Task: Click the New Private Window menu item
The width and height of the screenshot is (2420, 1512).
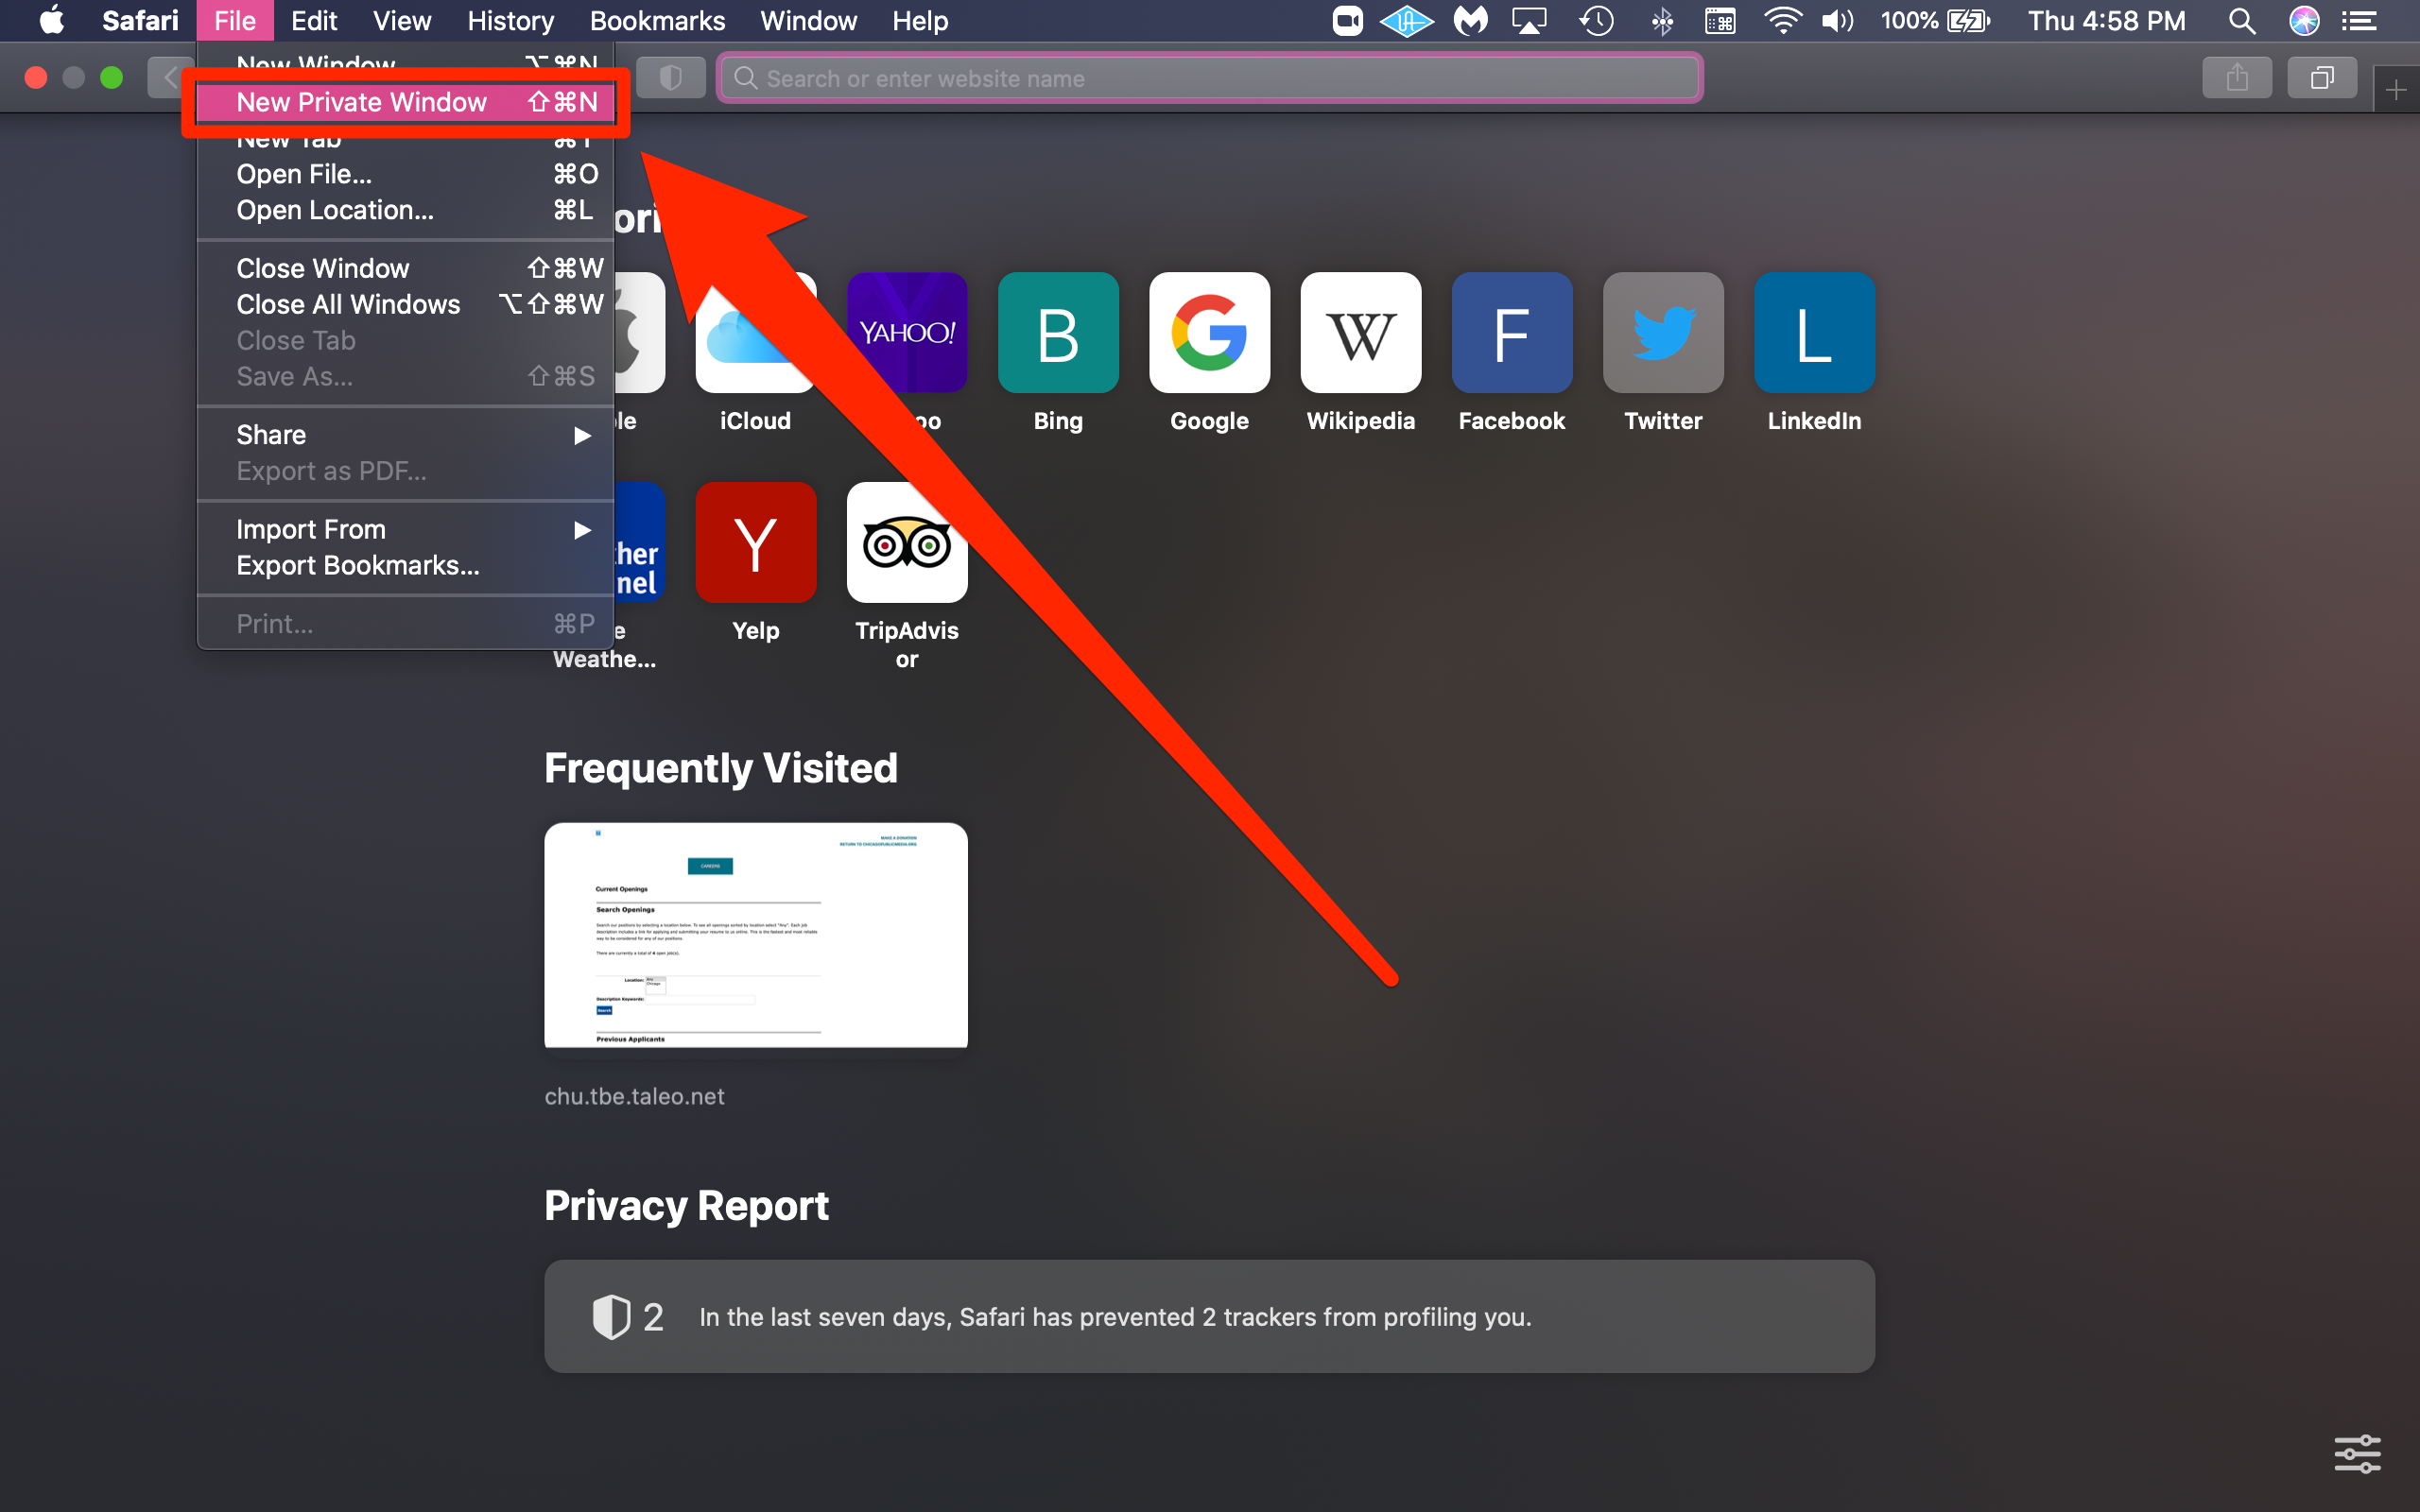Action: tap(361, 99)
